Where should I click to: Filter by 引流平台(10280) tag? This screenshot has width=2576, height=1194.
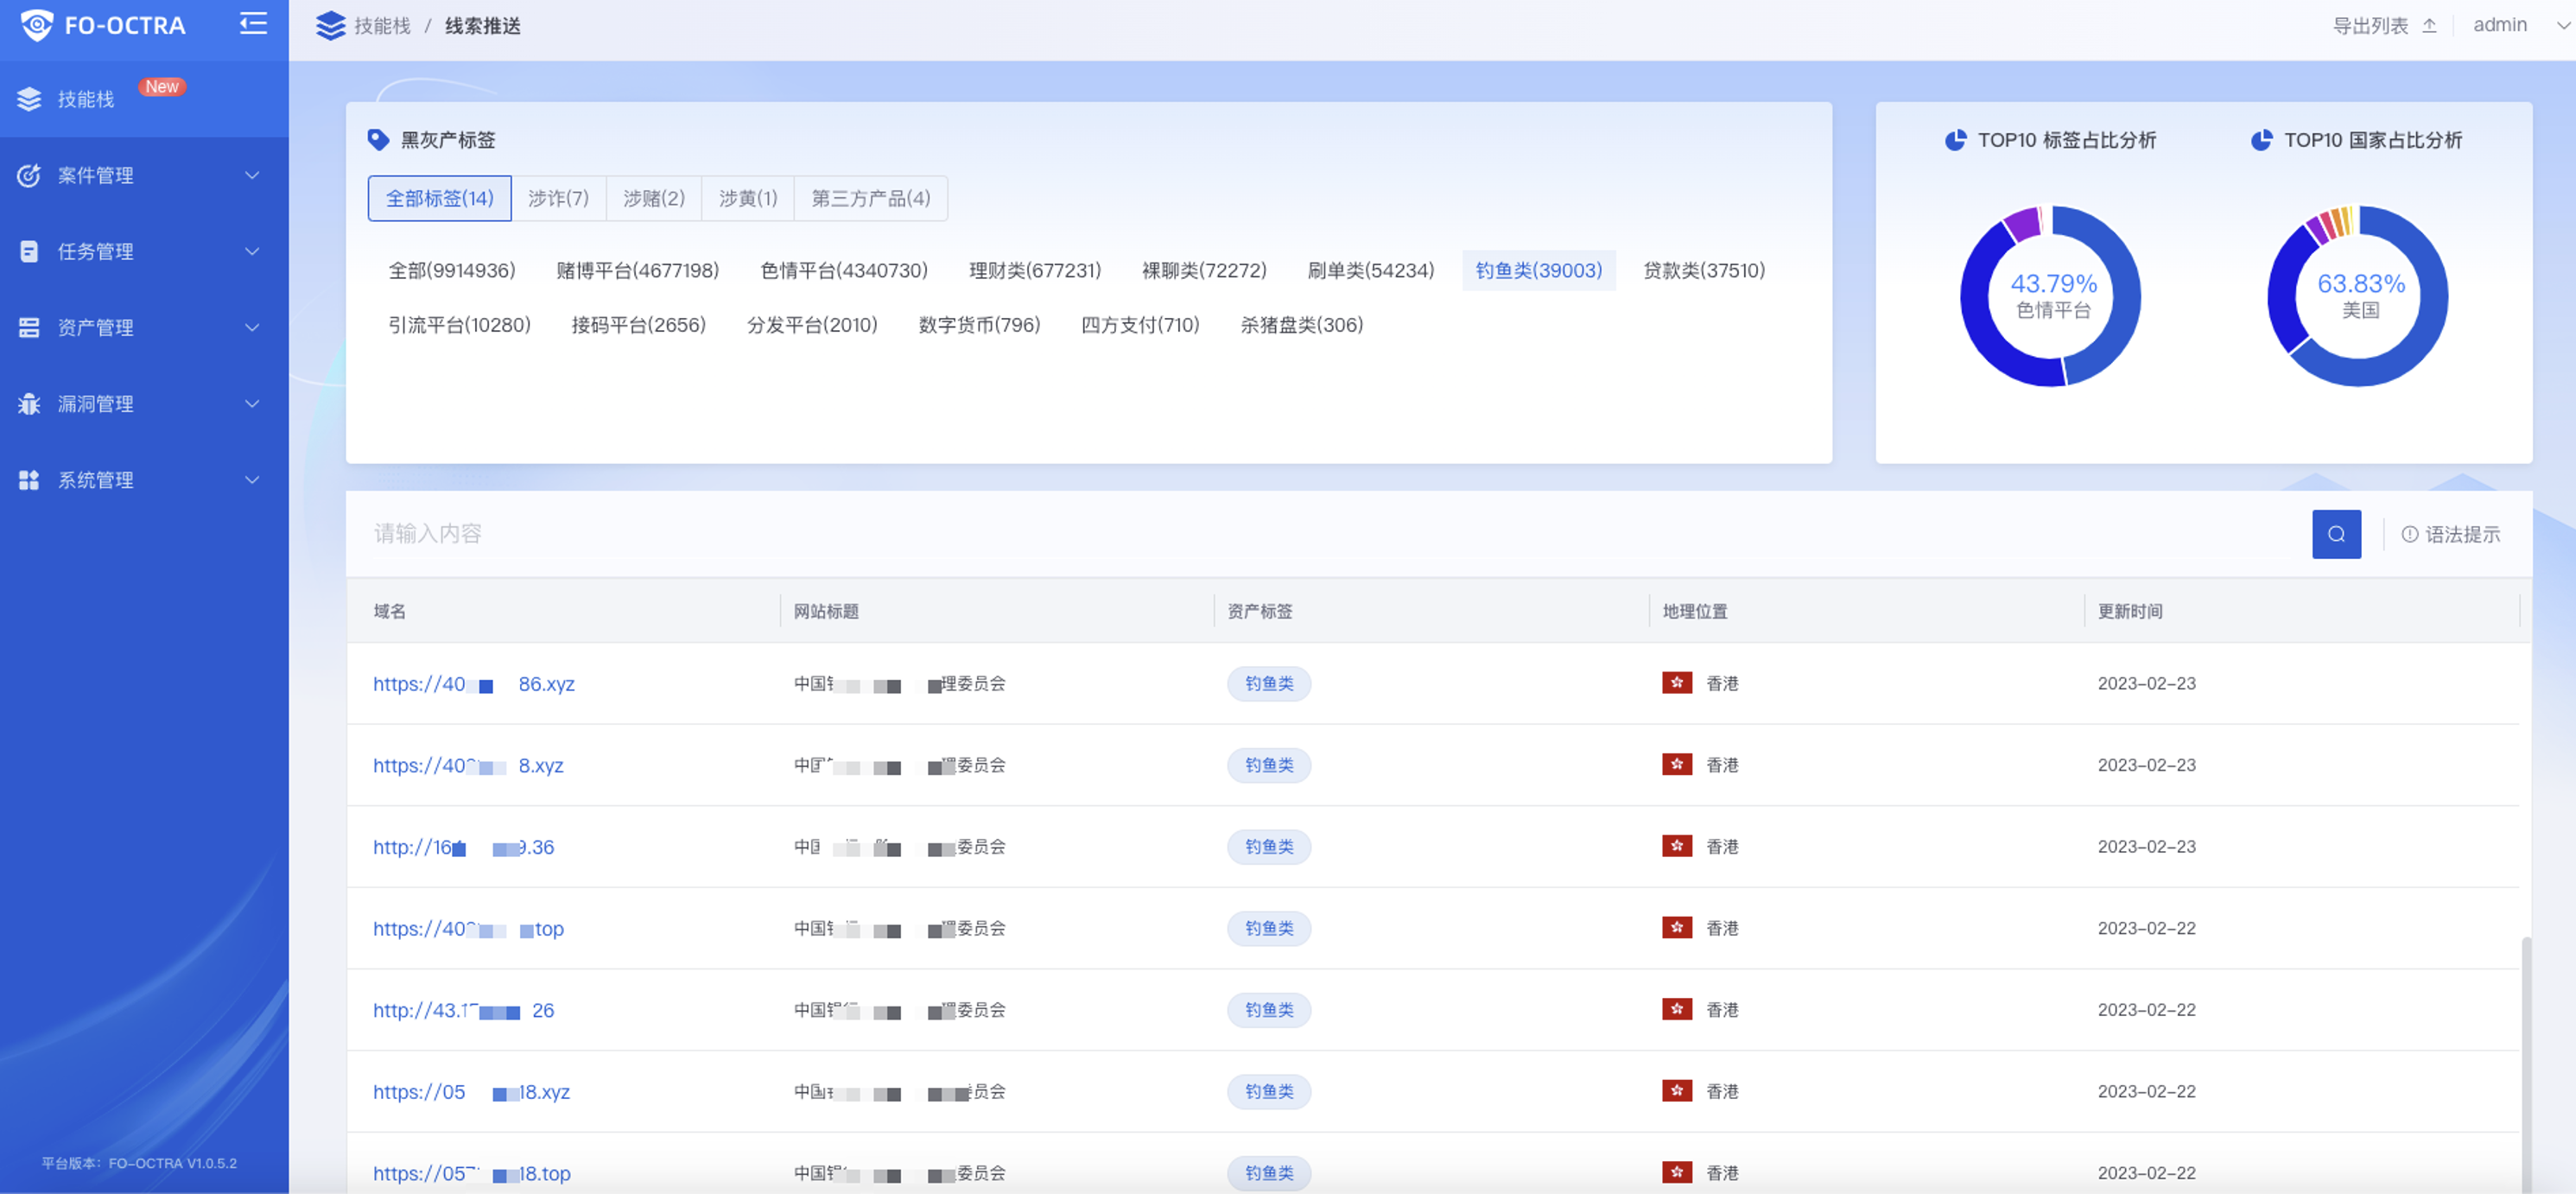tap(459, 325)
